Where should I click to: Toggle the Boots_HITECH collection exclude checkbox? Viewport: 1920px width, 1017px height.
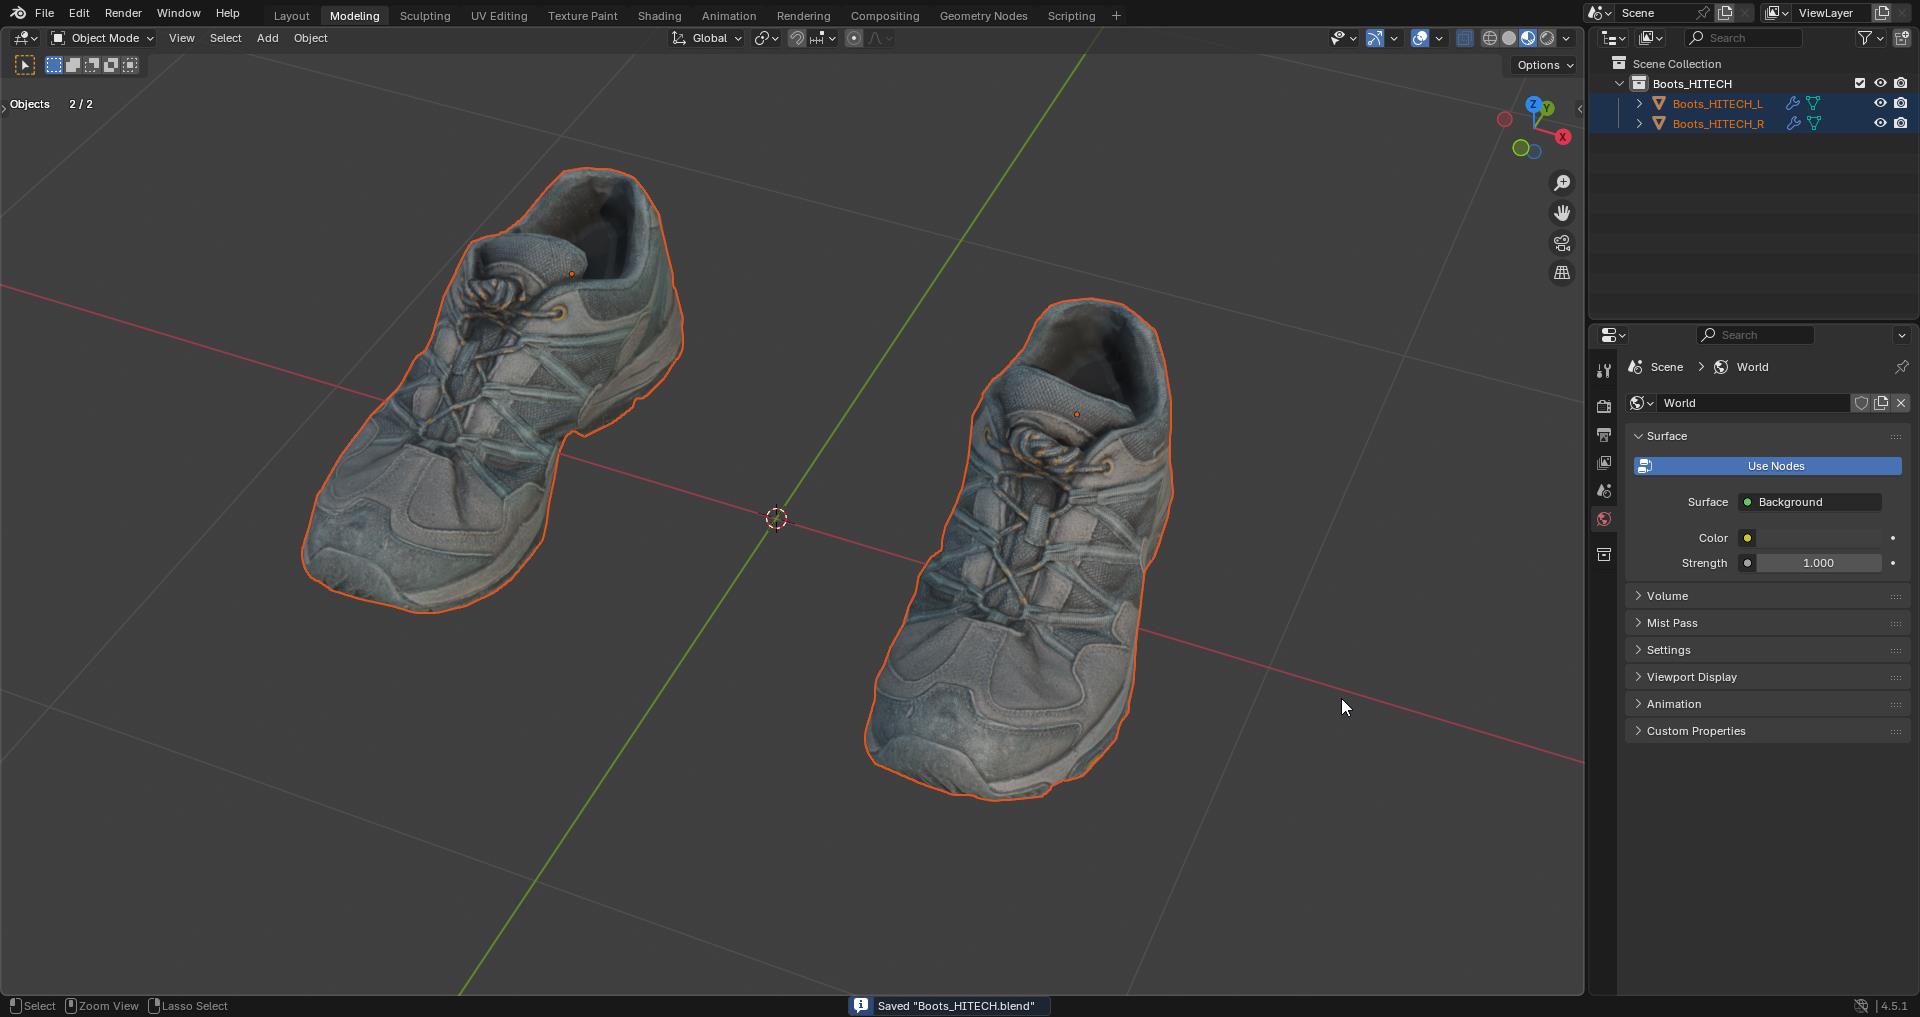pyautogui.click(x=1860, y=83)
